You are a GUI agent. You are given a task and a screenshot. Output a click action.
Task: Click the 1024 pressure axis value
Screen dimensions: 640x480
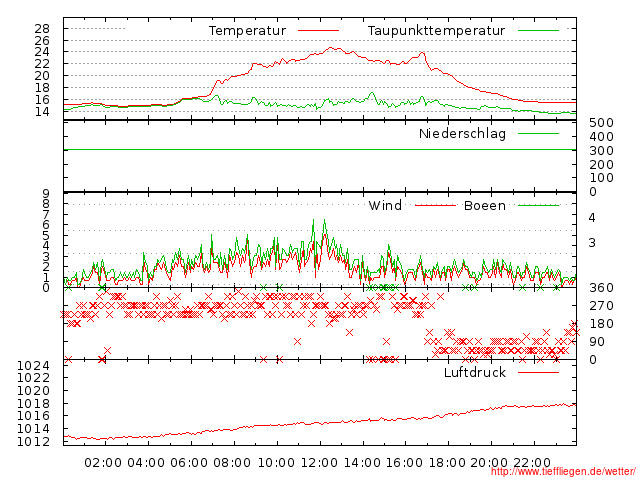pyautogui.click(x=33, y=365)
